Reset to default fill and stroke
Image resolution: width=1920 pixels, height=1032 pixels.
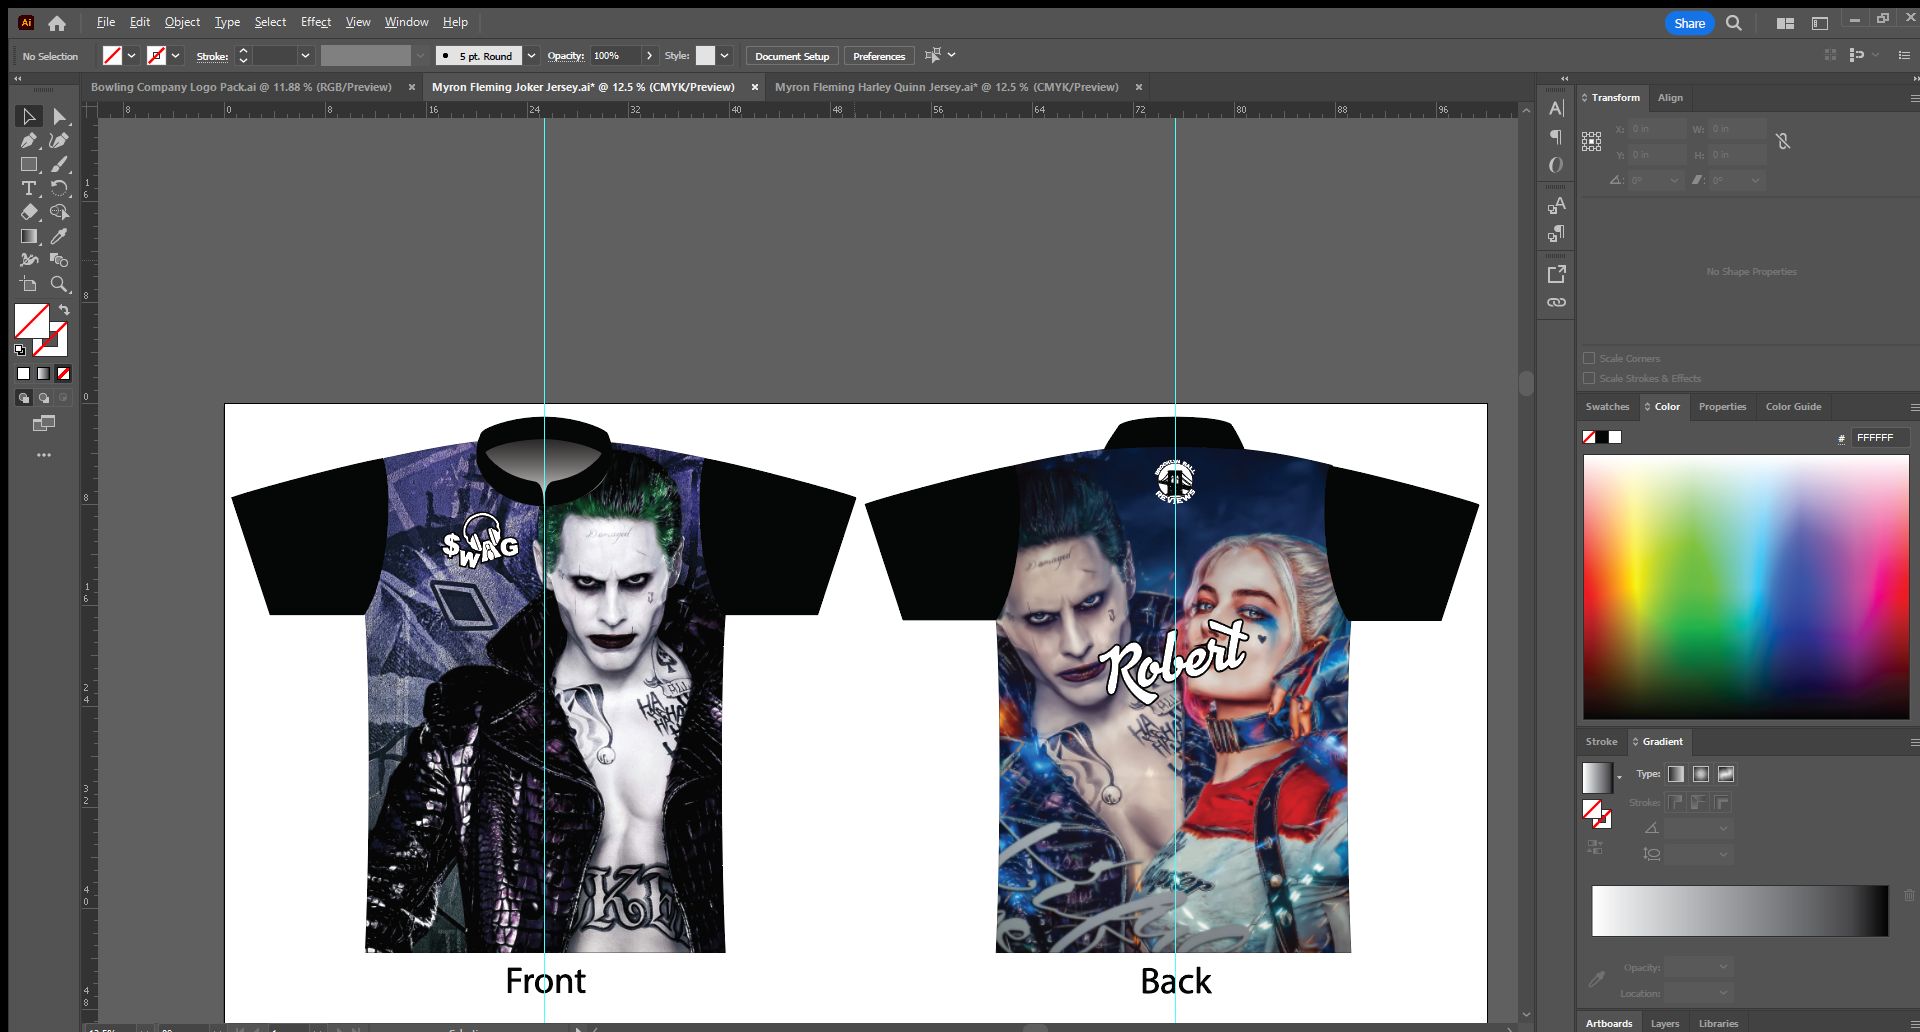(x=20, y=350)
